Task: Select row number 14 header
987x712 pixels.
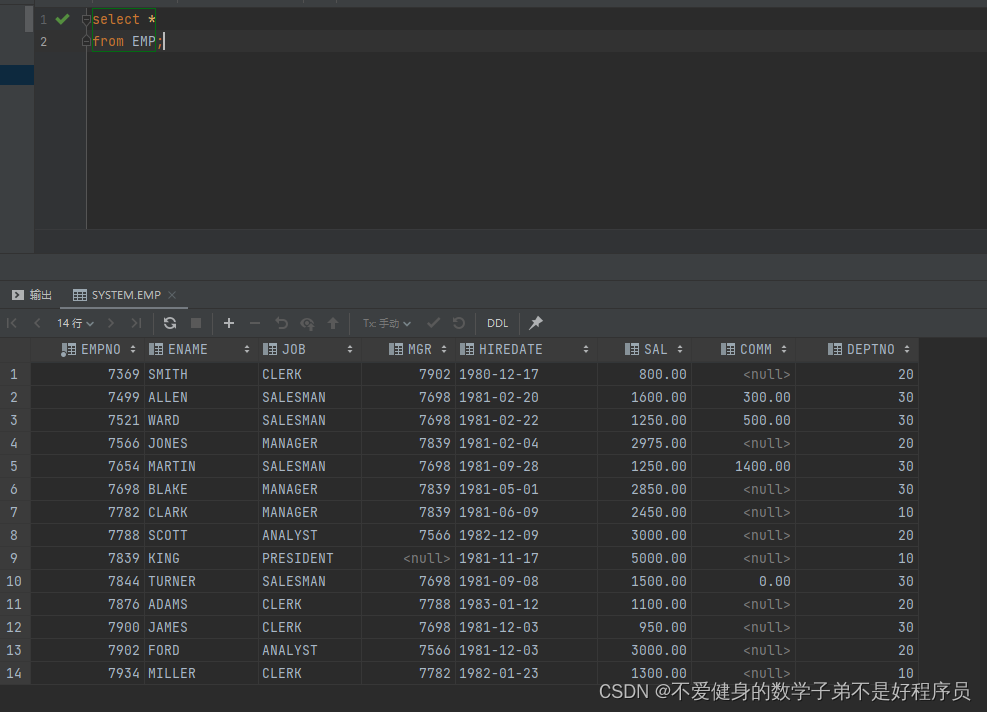Action: (14, 673)
